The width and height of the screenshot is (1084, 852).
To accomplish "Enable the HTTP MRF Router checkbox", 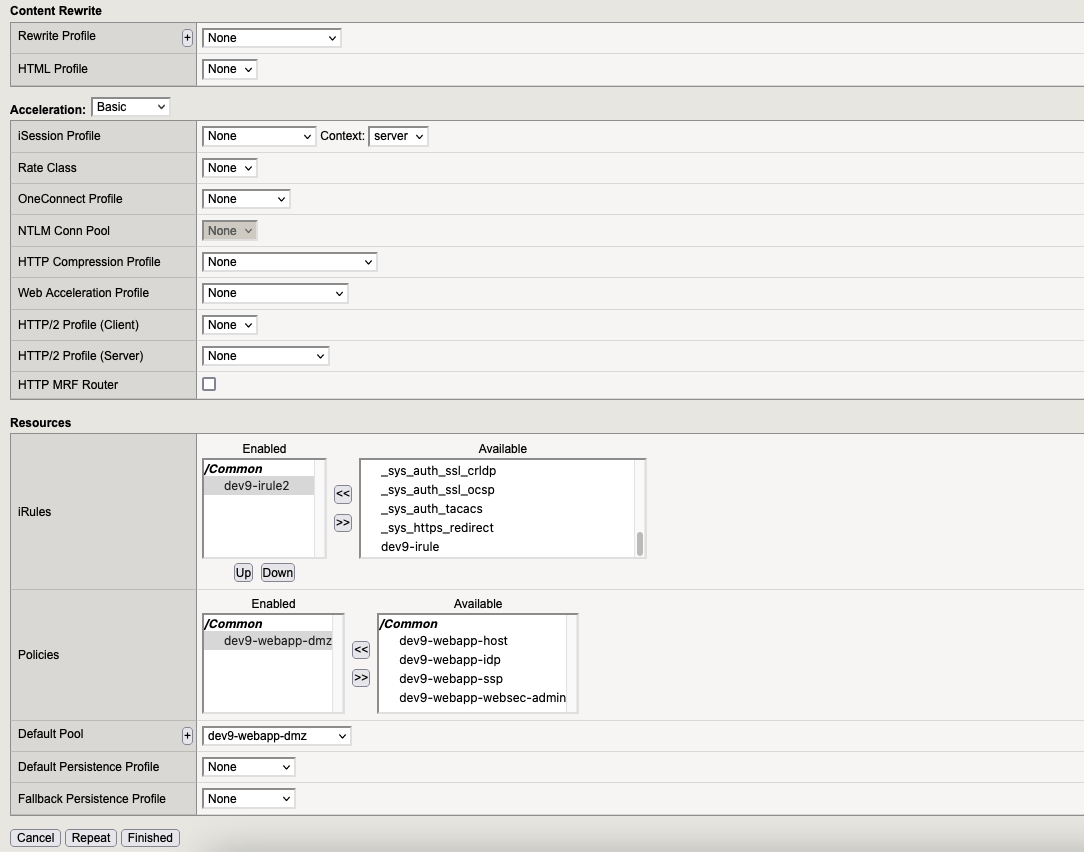I will click(x=209, y=384).
